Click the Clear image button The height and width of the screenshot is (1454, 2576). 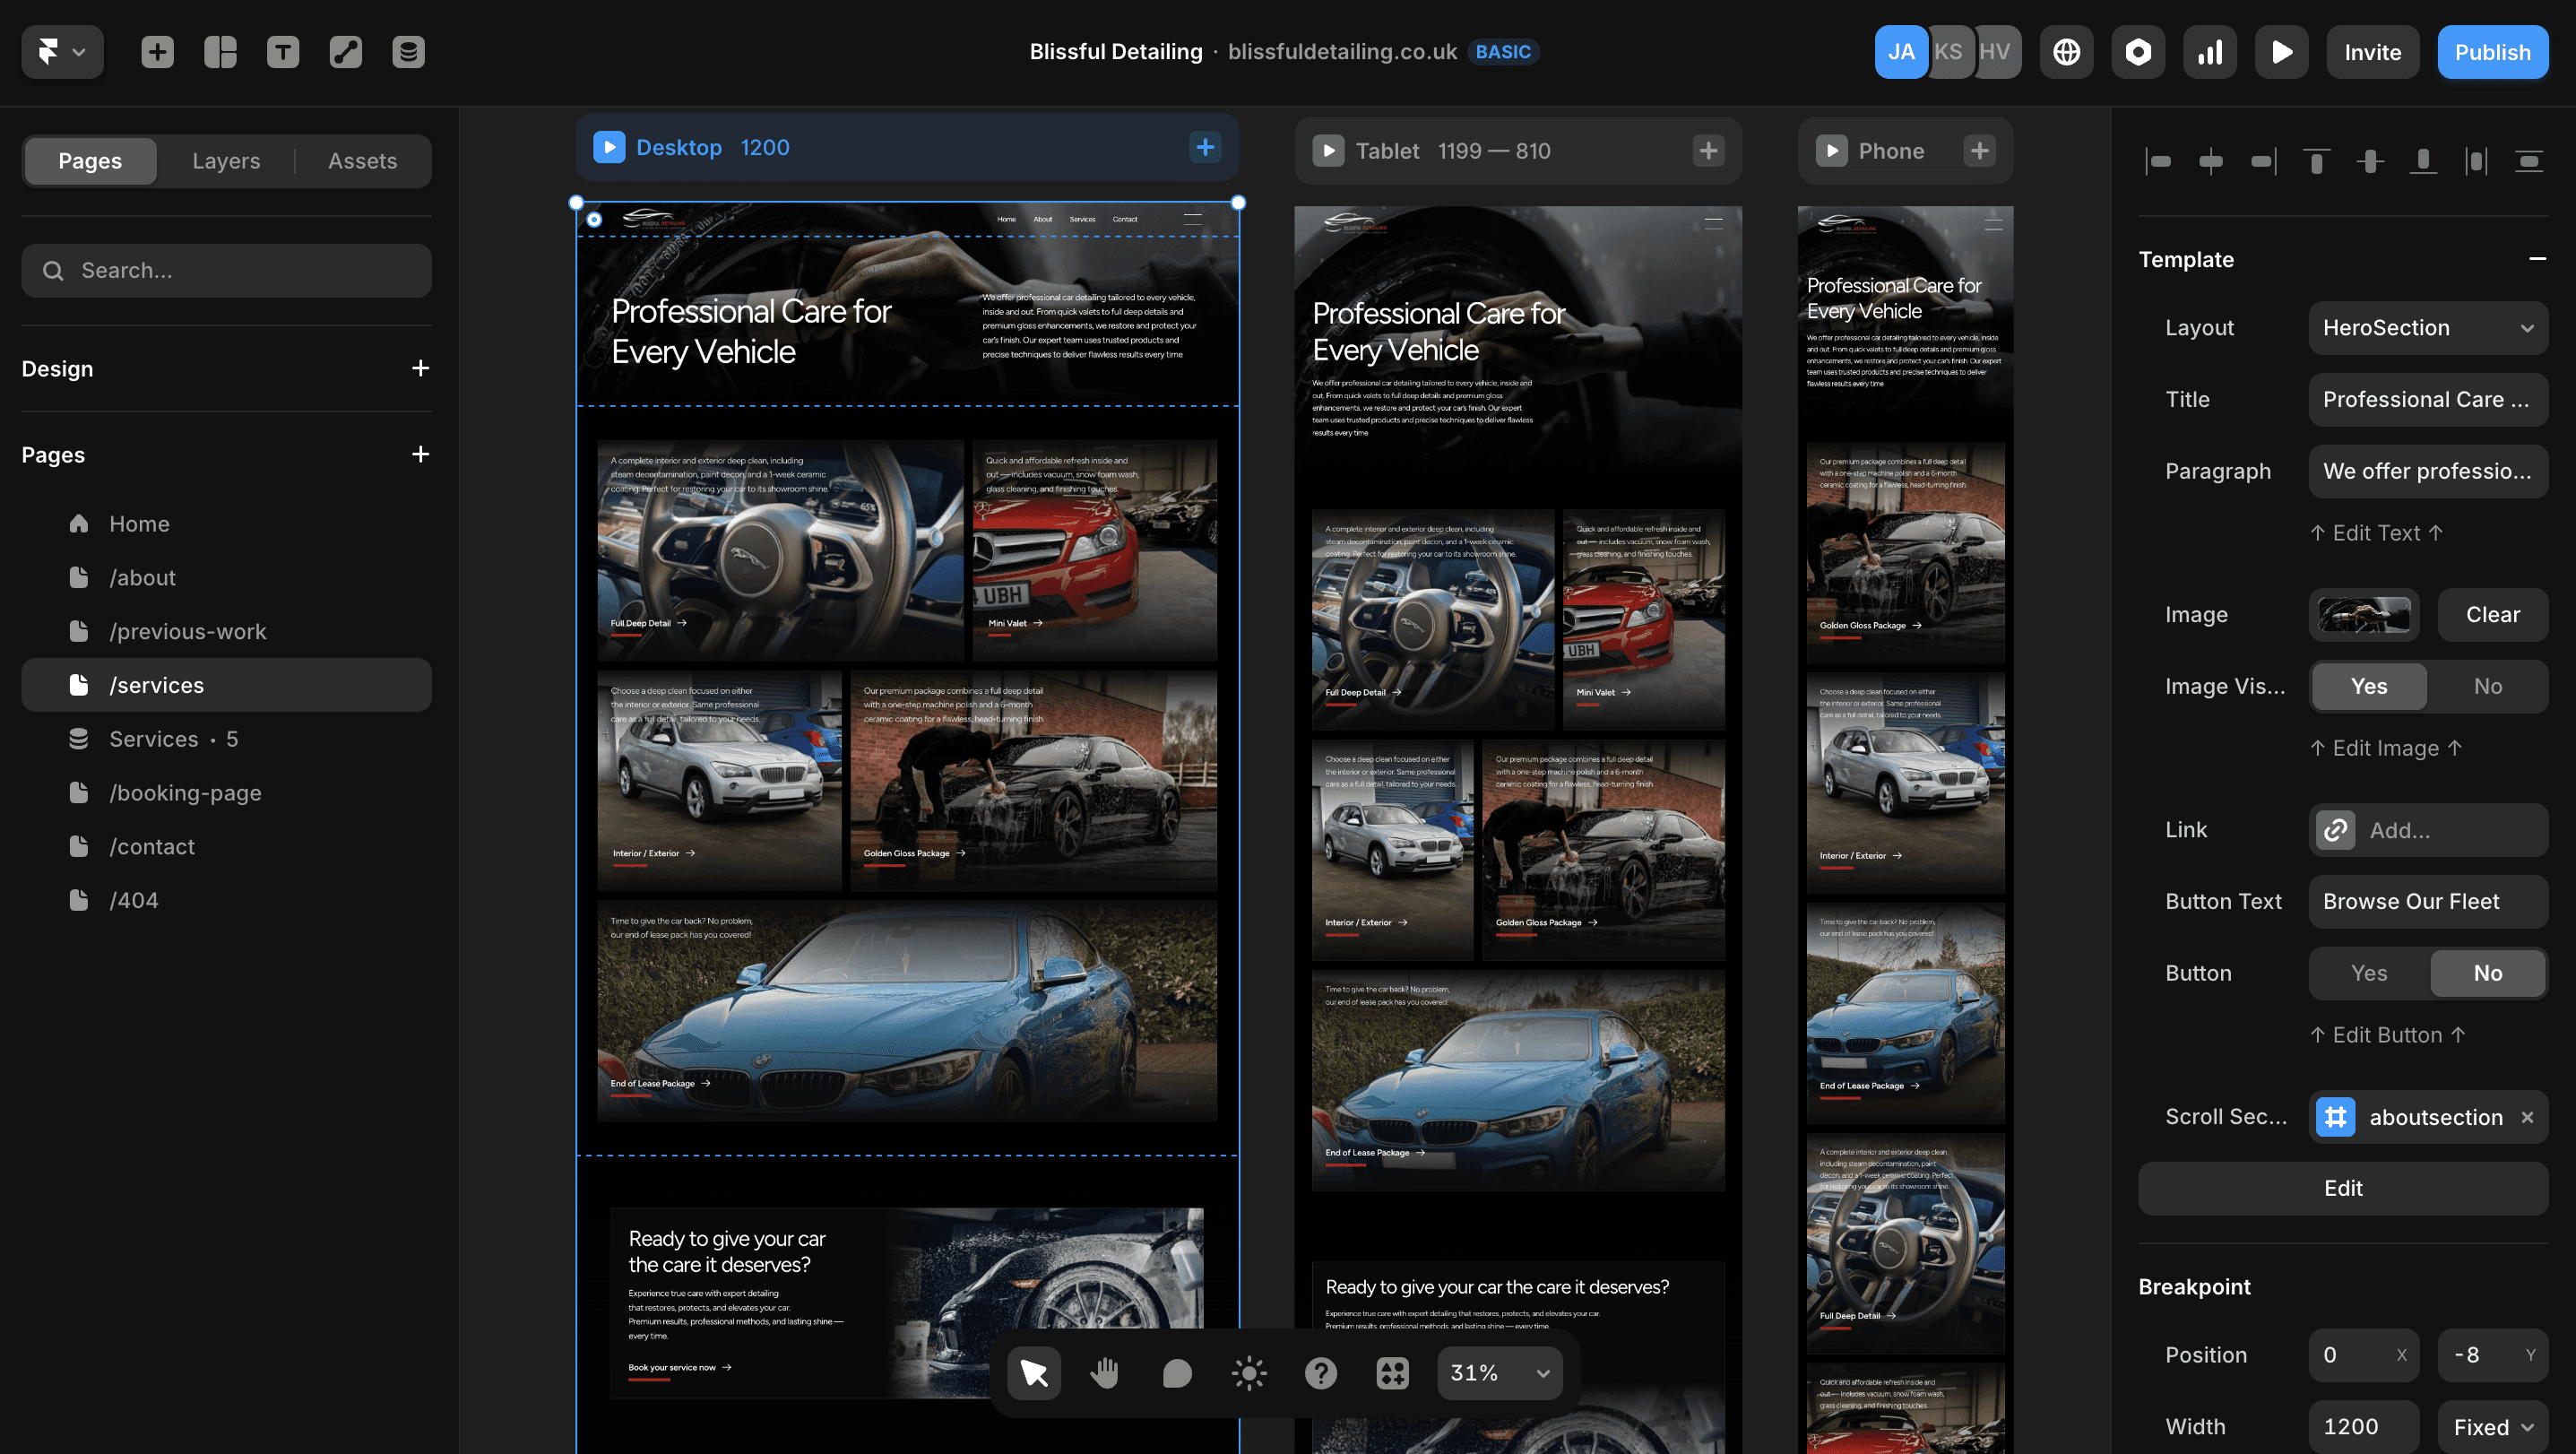click(x=2492, y=614)
